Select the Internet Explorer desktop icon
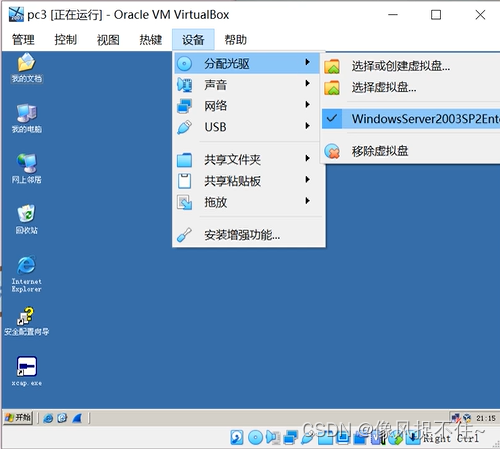 pyautogui.click(x=27, y=274)
